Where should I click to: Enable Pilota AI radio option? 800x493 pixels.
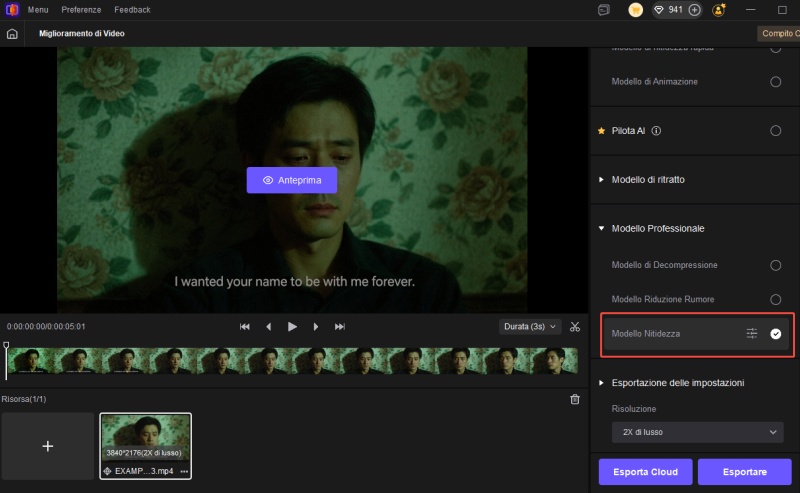(x=776, y=131)
